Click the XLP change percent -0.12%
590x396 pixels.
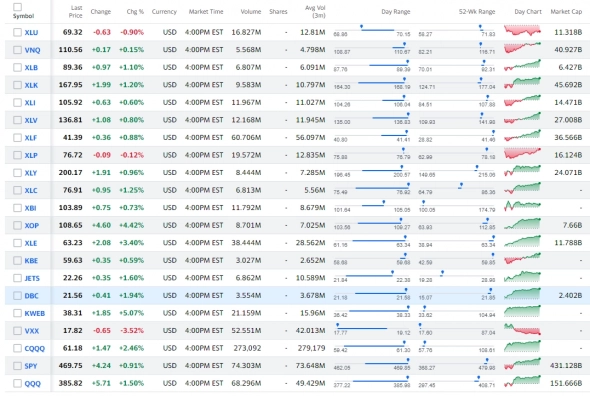coord(132,155)
